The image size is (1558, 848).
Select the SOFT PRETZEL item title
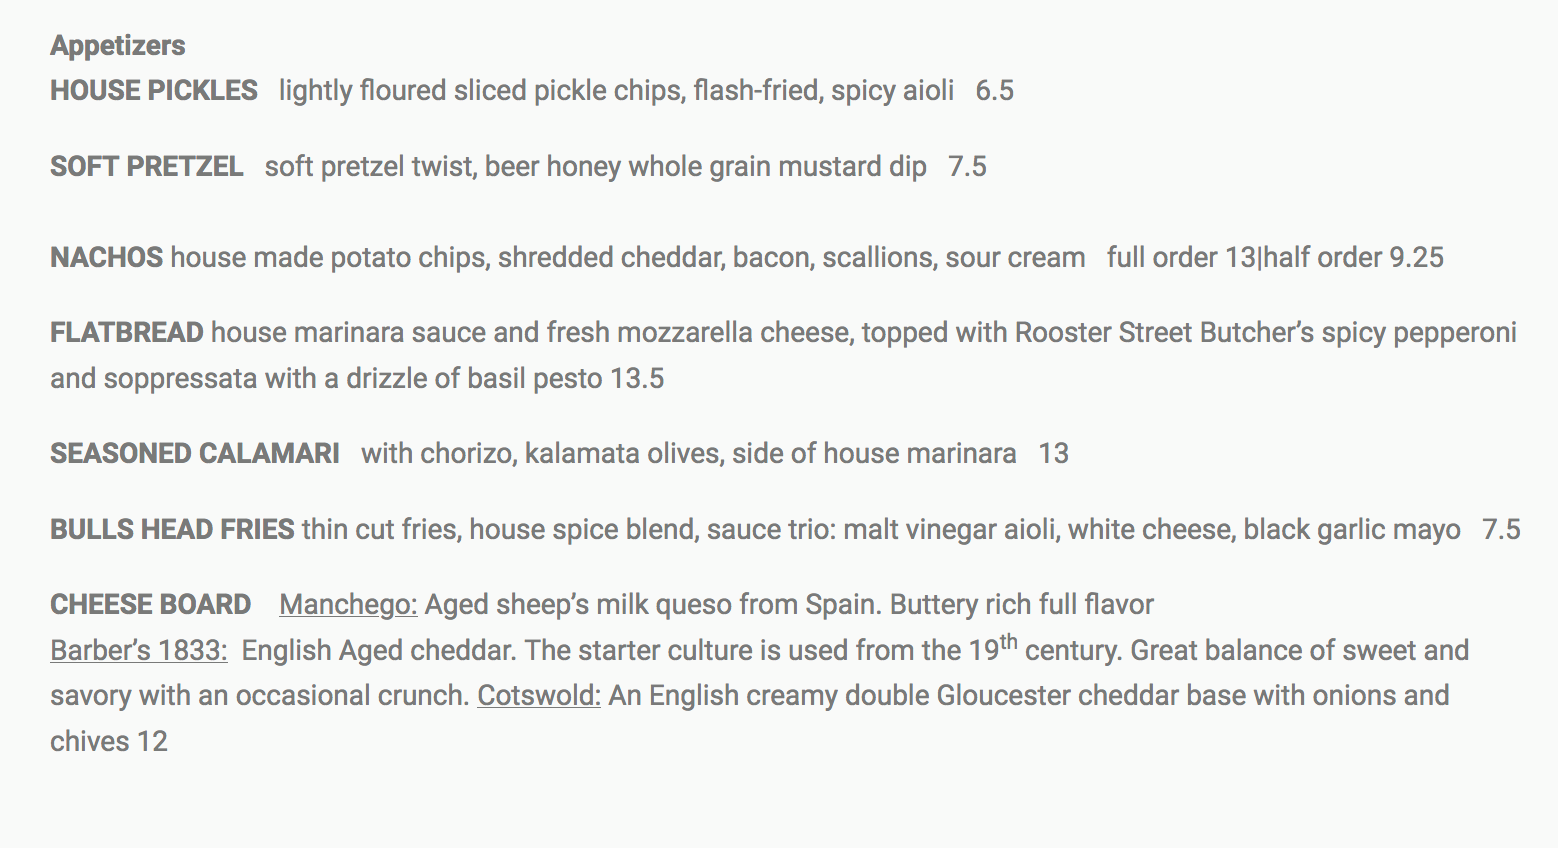point(147,167)
